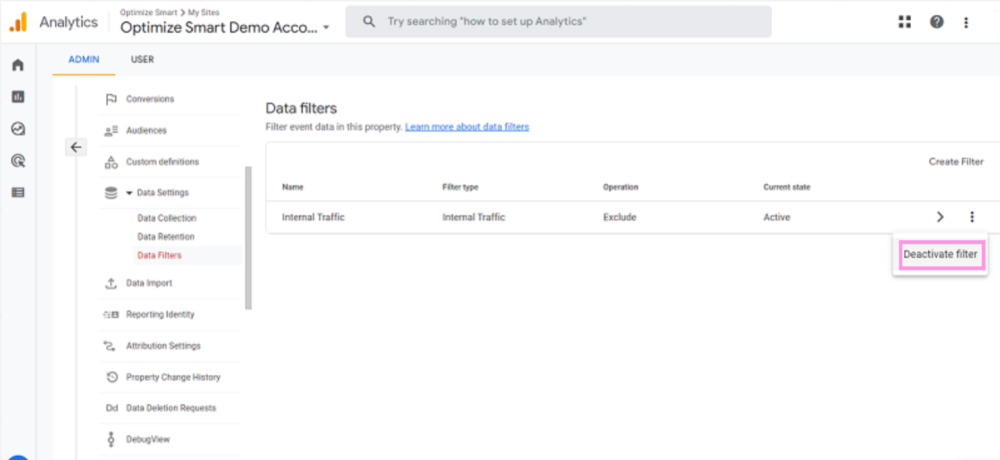Screen dimensions: 1000x460
Task: Switch to the USER tab
Action: pyautogui.click(x=142, y=60)
